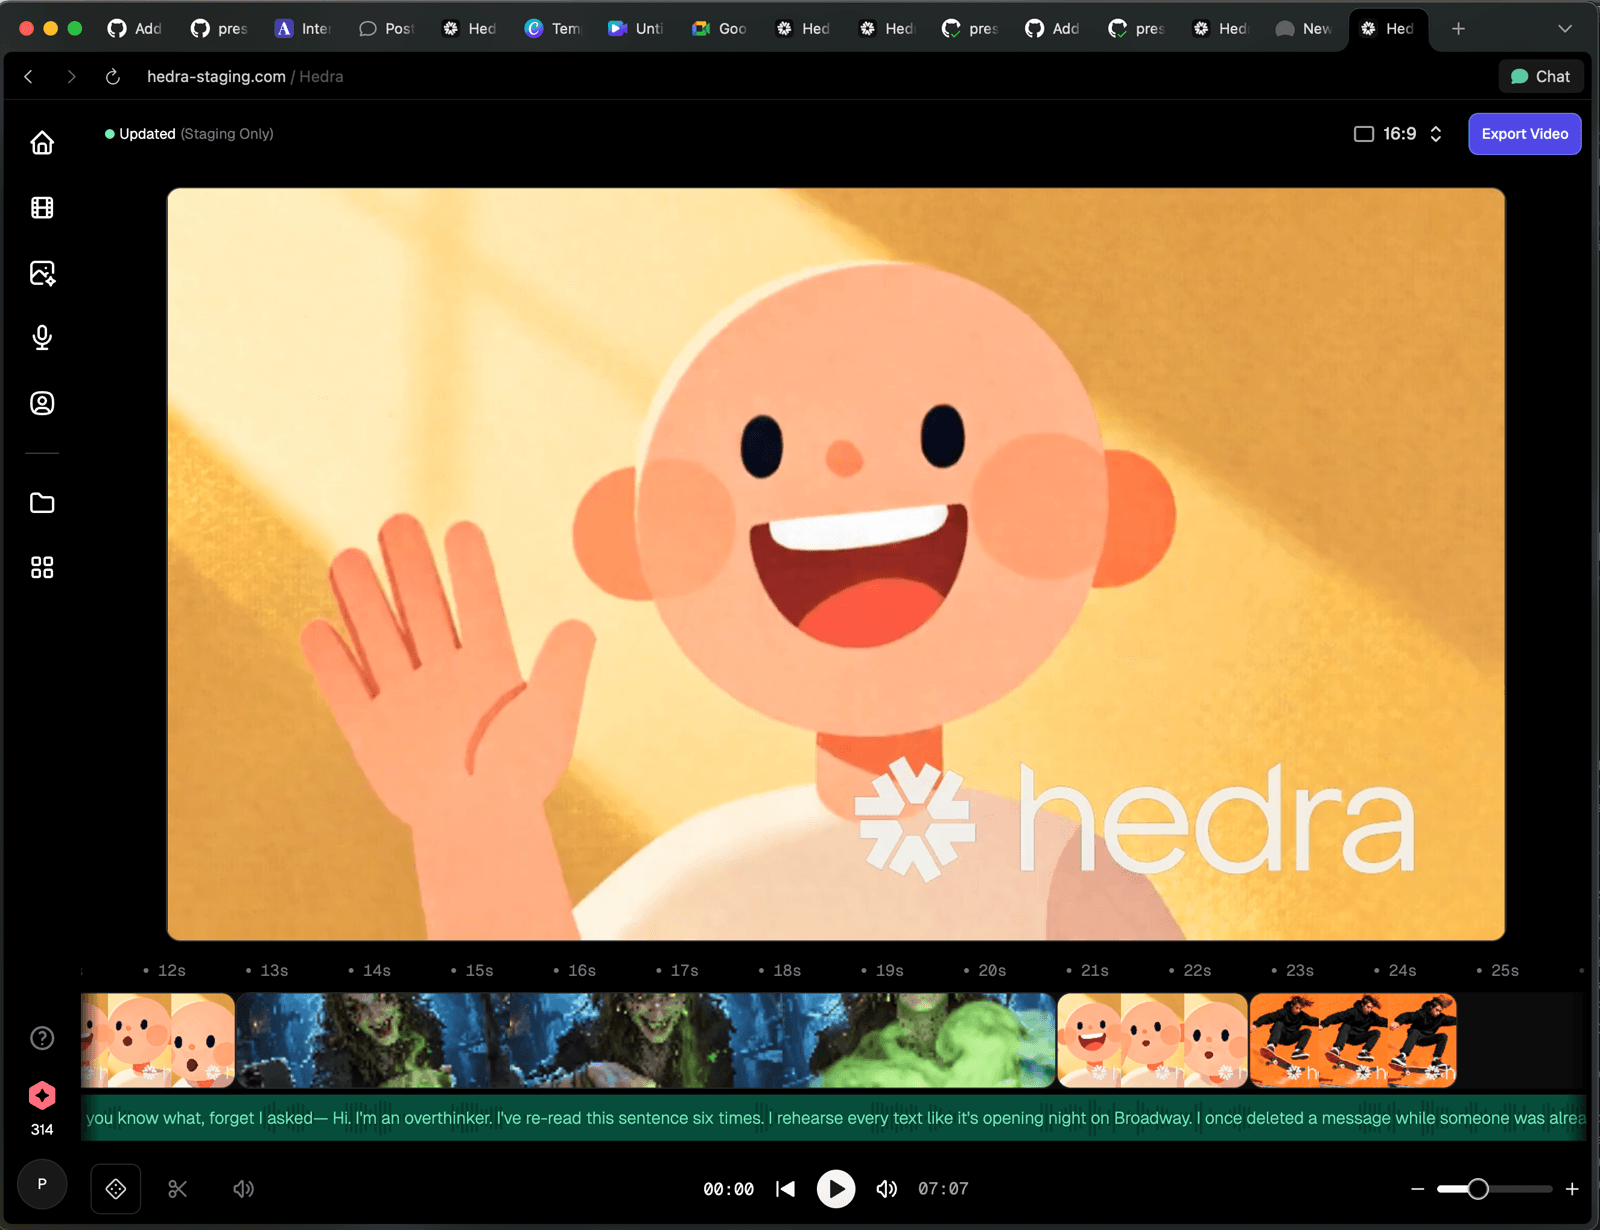Skip to start of timeline
This screenshot has height=1230, width=1600.
click(x=786, y=1189)
